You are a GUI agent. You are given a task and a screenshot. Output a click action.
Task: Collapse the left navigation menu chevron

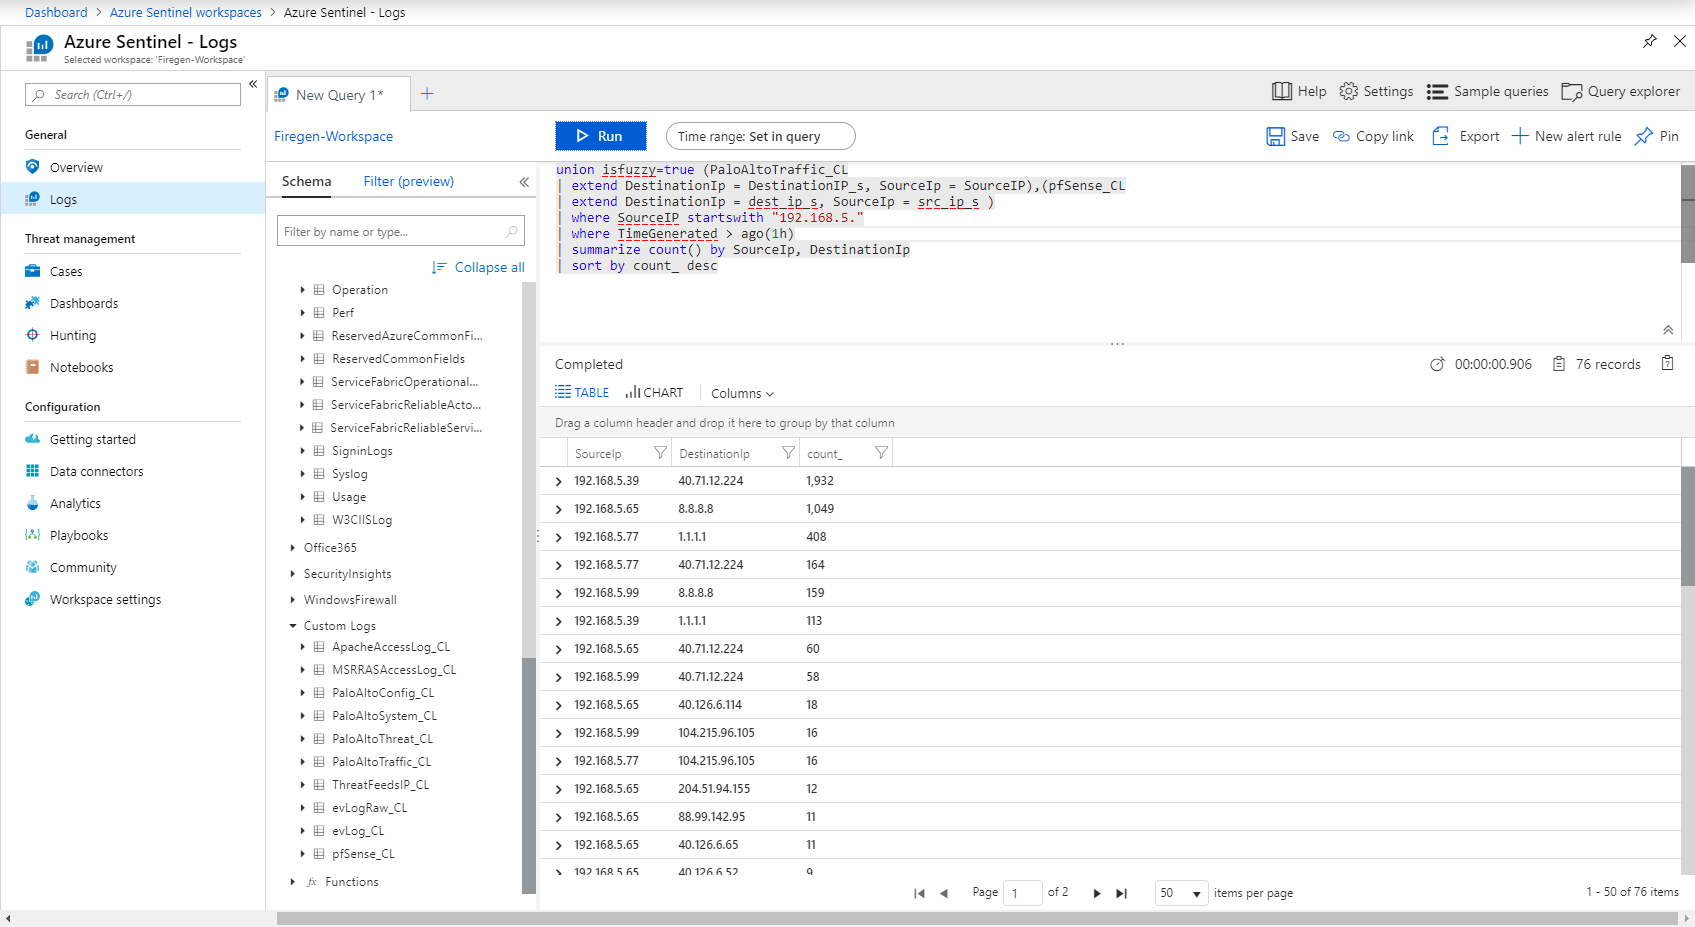tap(253, 84)
